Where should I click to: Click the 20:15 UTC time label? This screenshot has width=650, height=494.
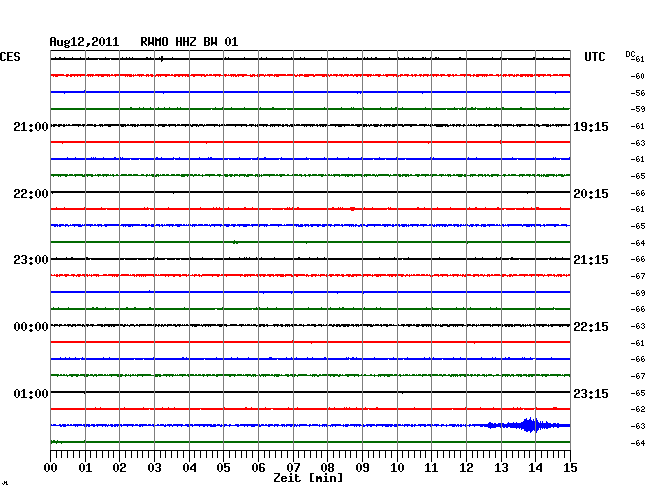(591, 194)
